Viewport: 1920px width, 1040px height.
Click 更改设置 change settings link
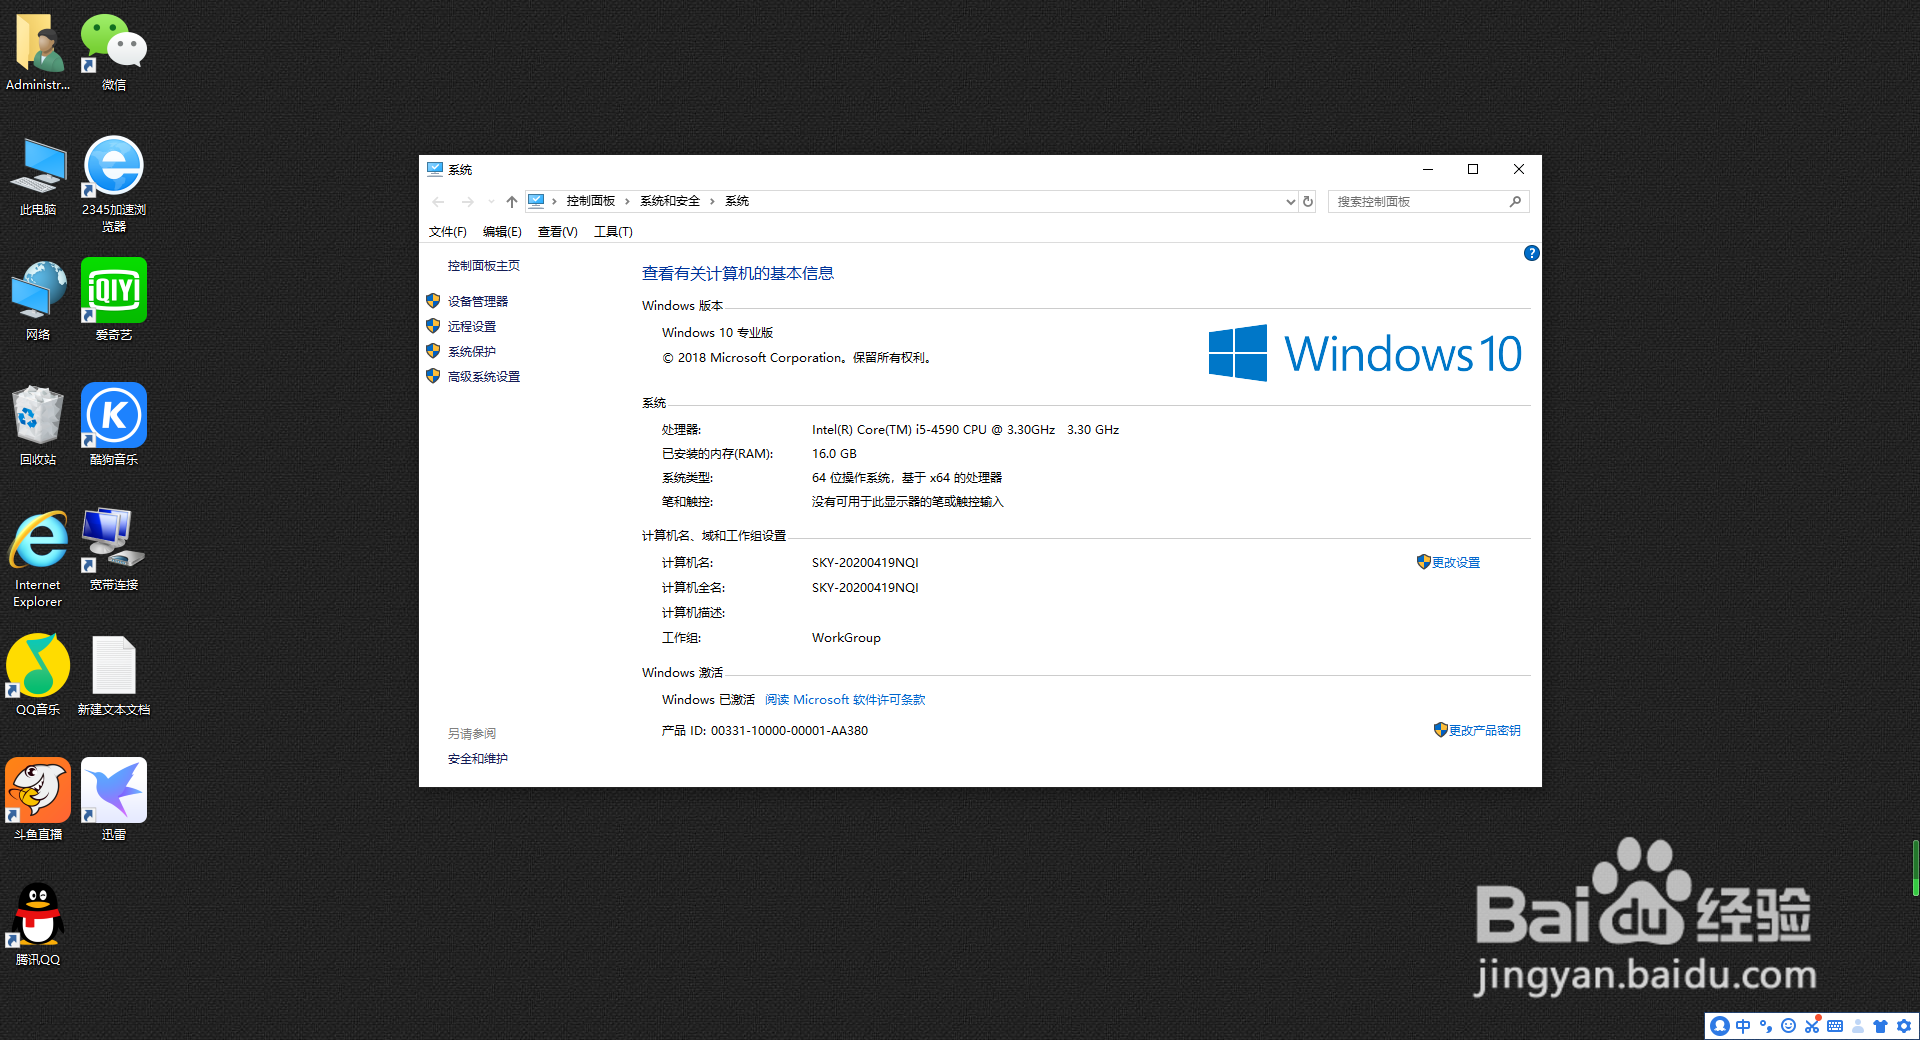1455,563
